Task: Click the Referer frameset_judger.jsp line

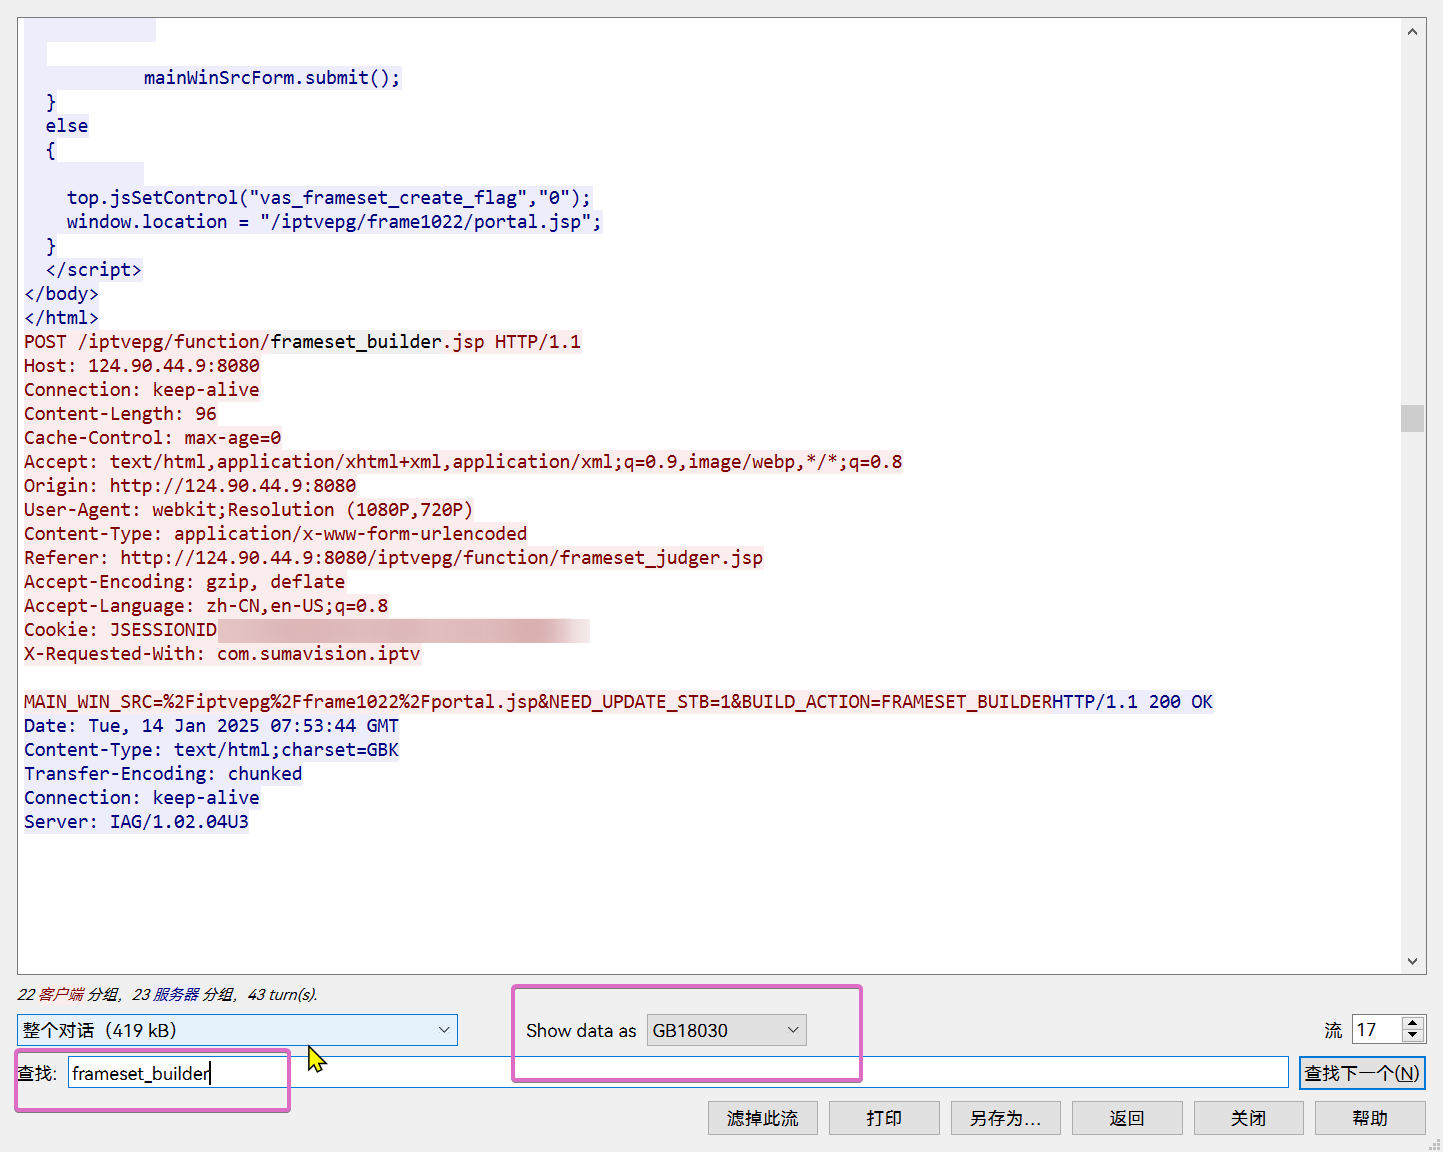Action: coord(394,558)
